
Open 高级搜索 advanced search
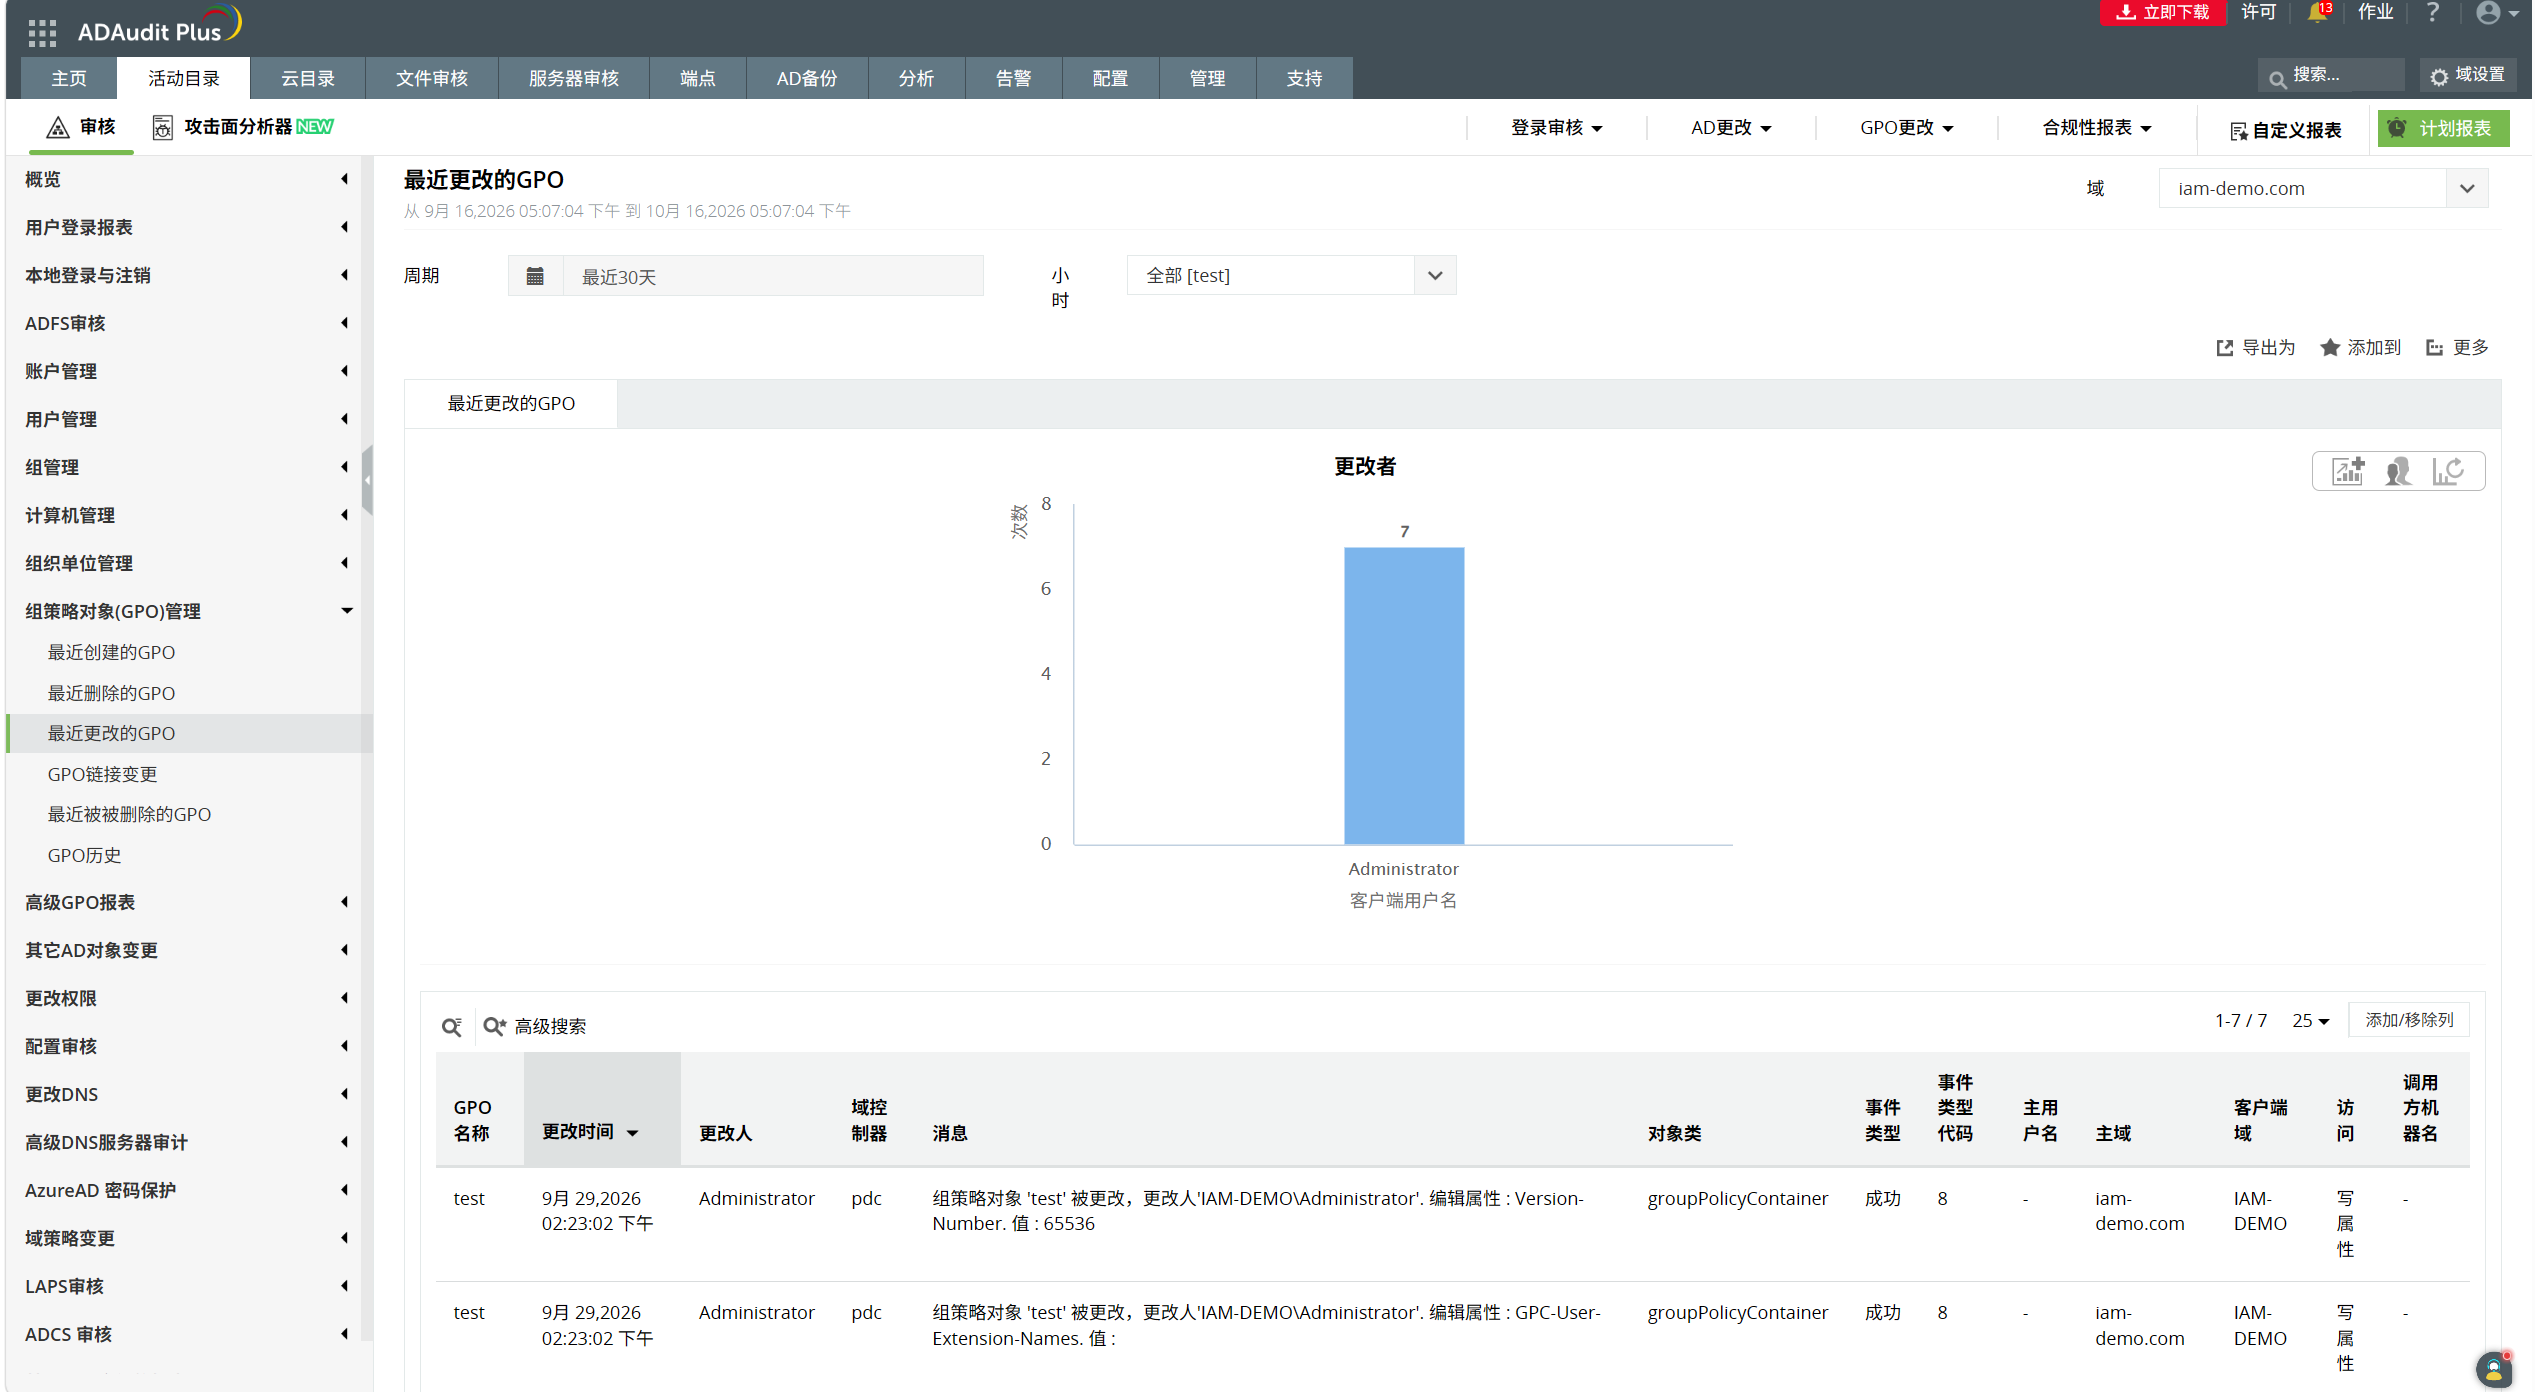pos(535,1026)
